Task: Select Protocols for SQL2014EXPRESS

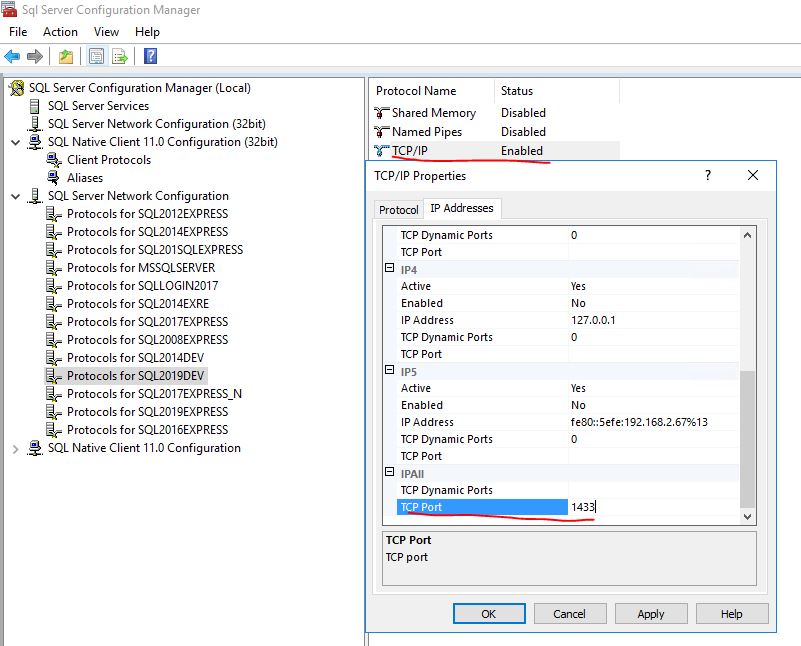Action: click(x=148, y=232)
